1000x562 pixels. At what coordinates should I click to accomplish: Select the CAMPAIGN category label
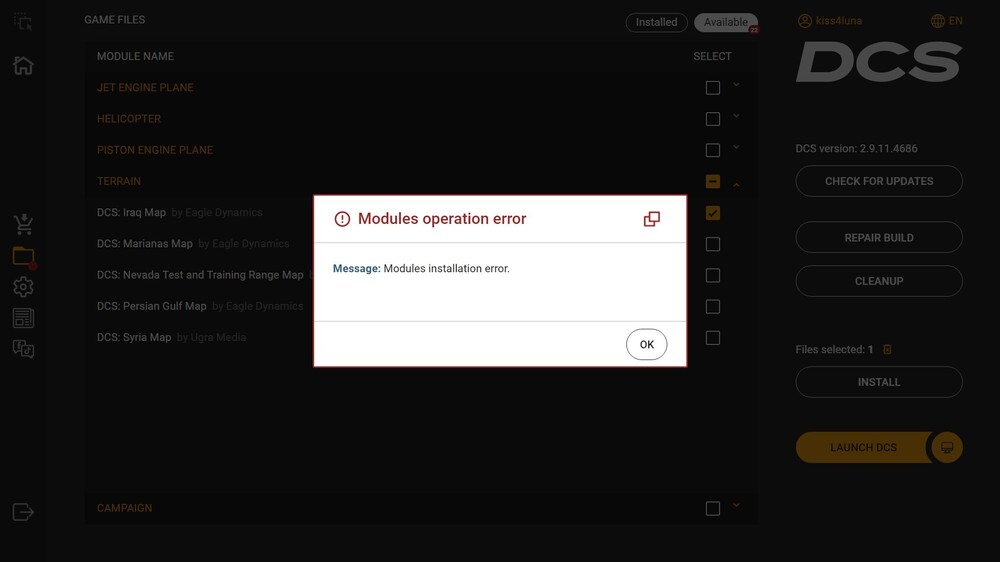point(124,508)
